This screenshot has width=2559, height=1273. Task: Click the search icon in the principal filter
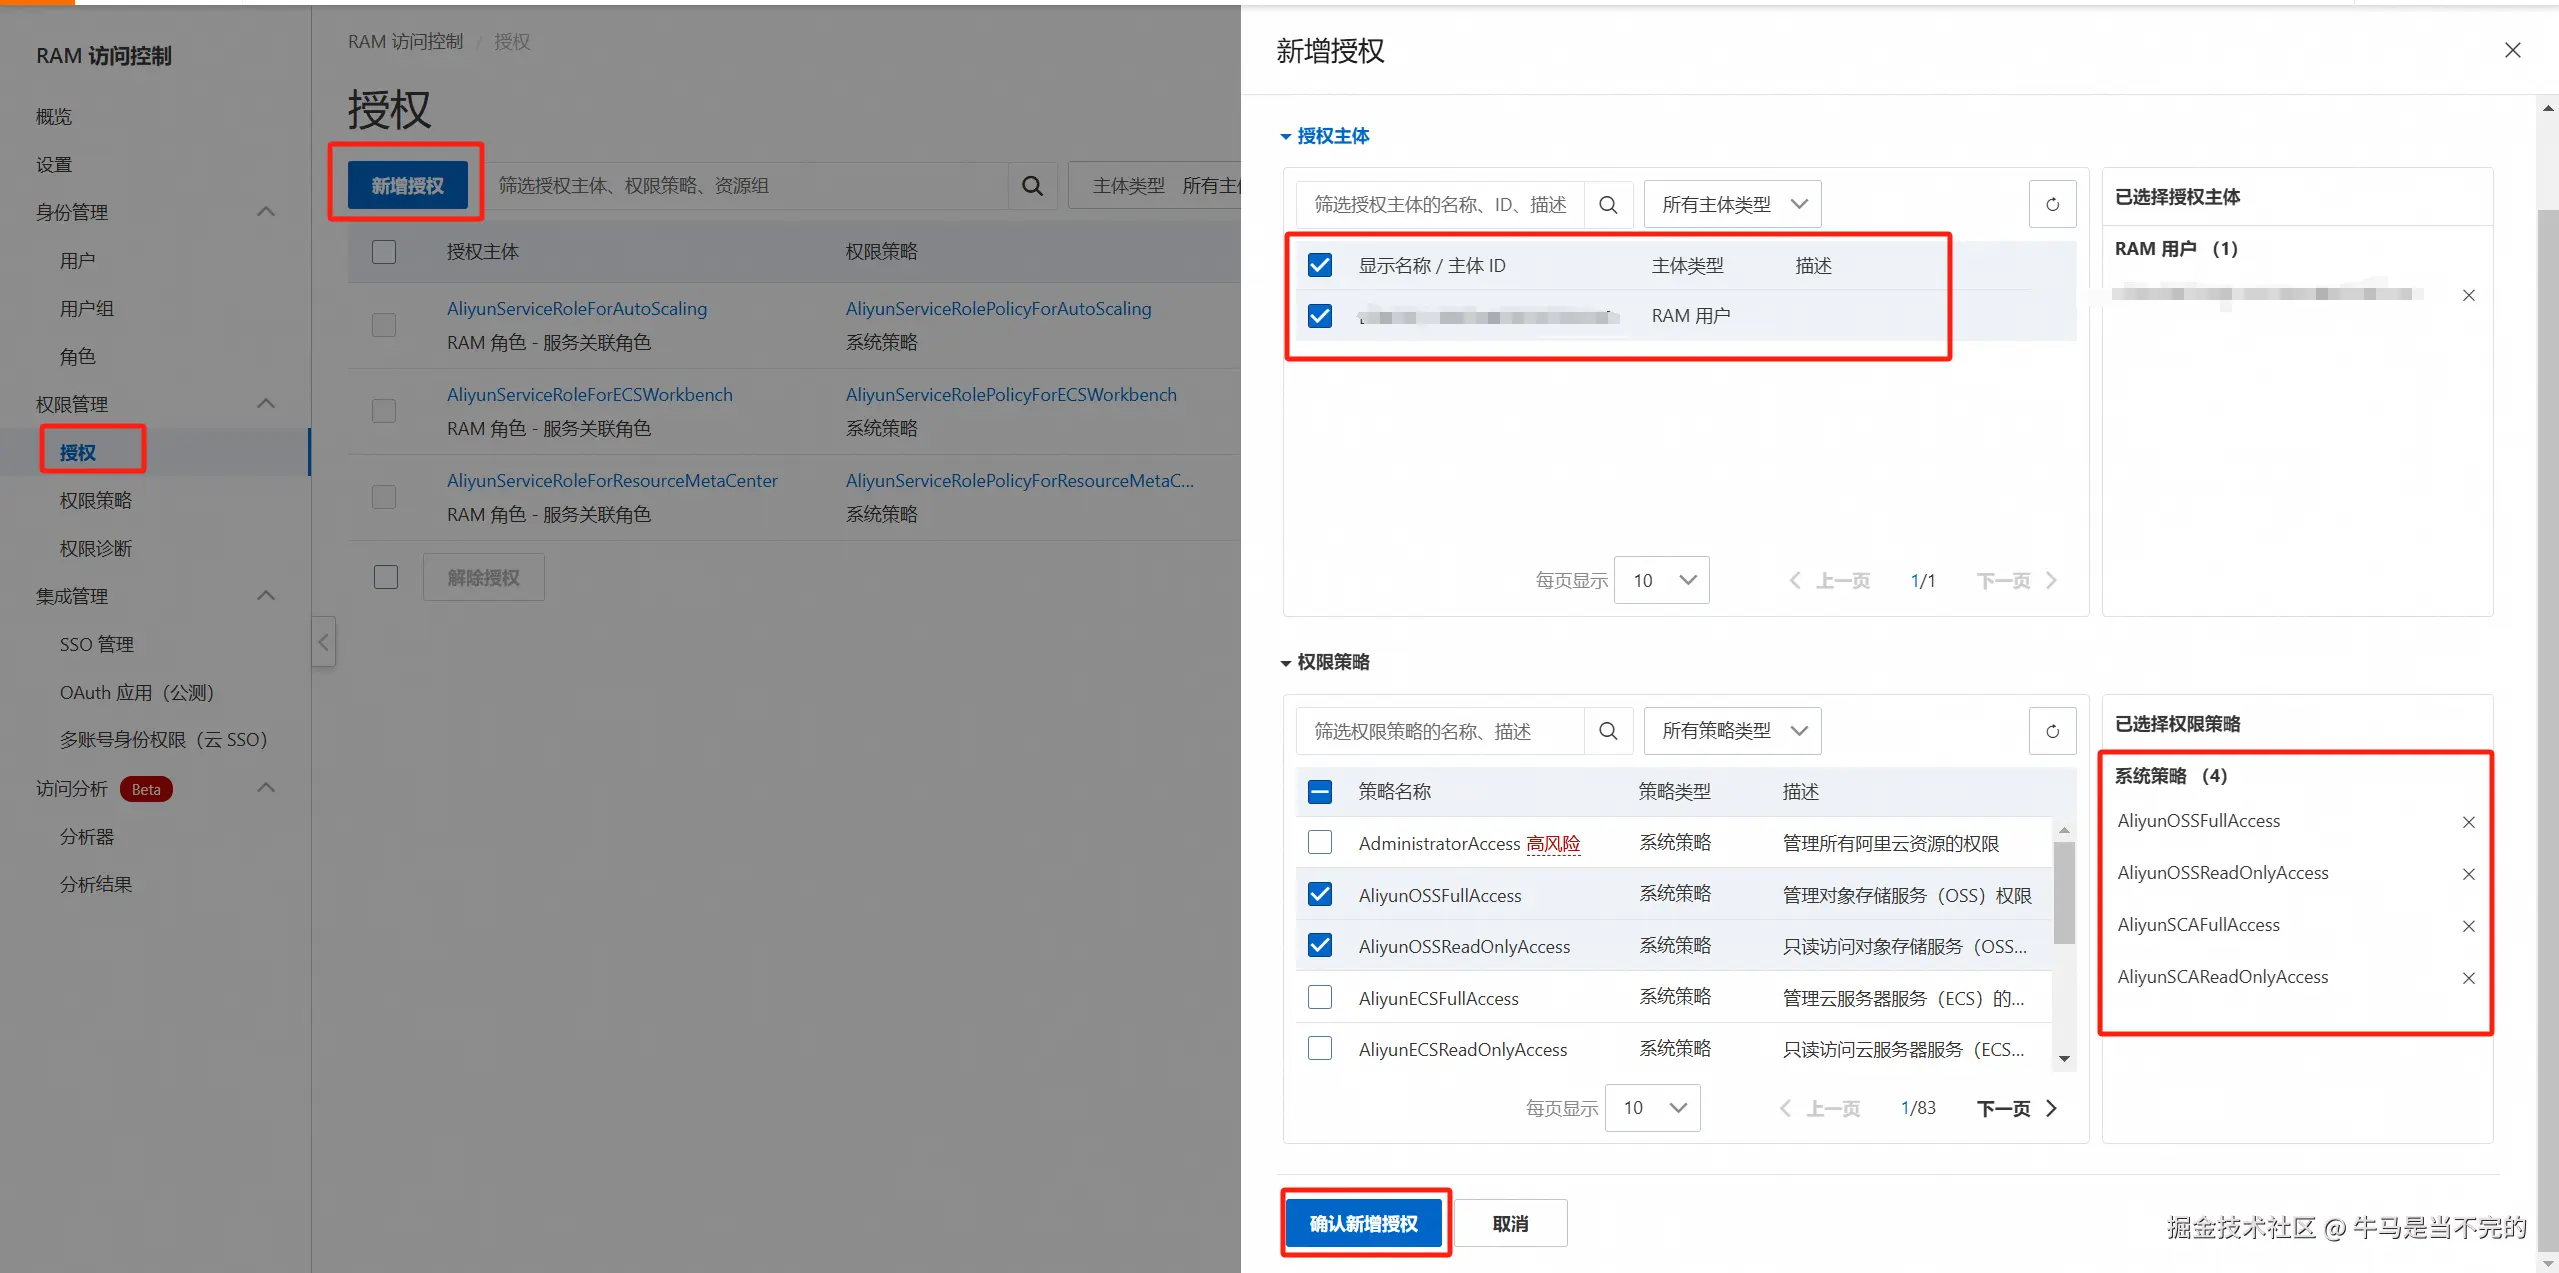tap(1608, 205)
